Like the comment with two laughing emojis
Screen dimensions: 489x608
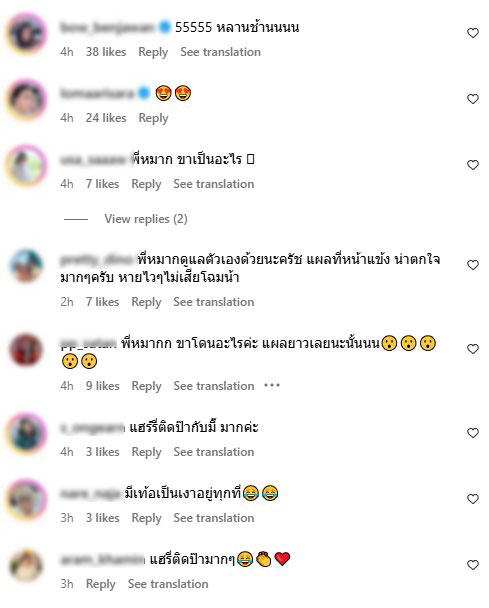[x=473, y=499]
